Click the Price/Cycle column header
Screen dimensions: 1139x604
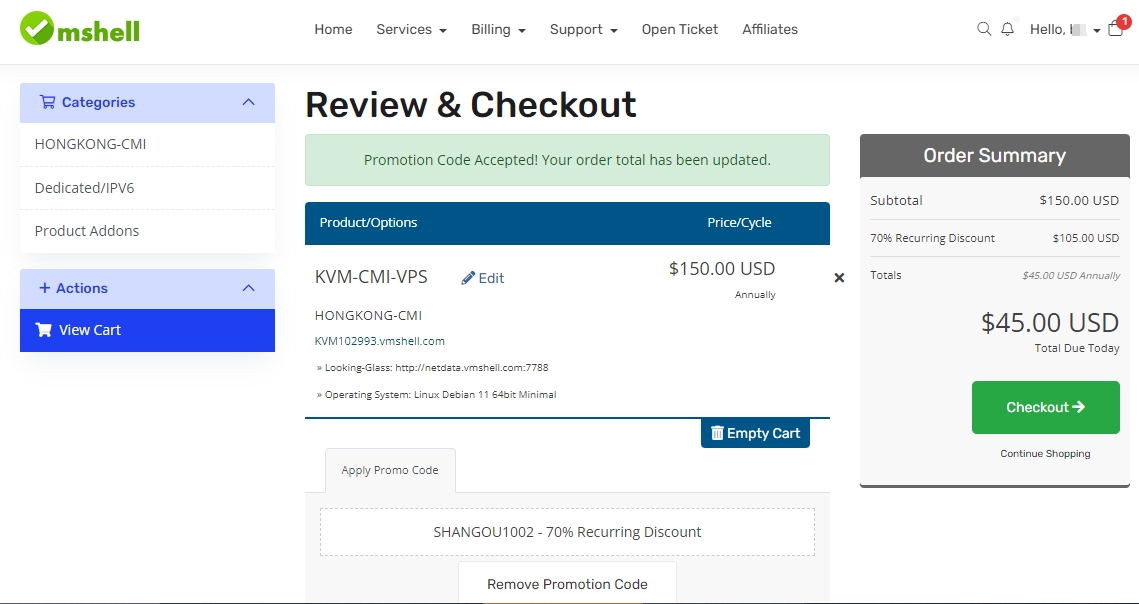click(x=739, y=222)
